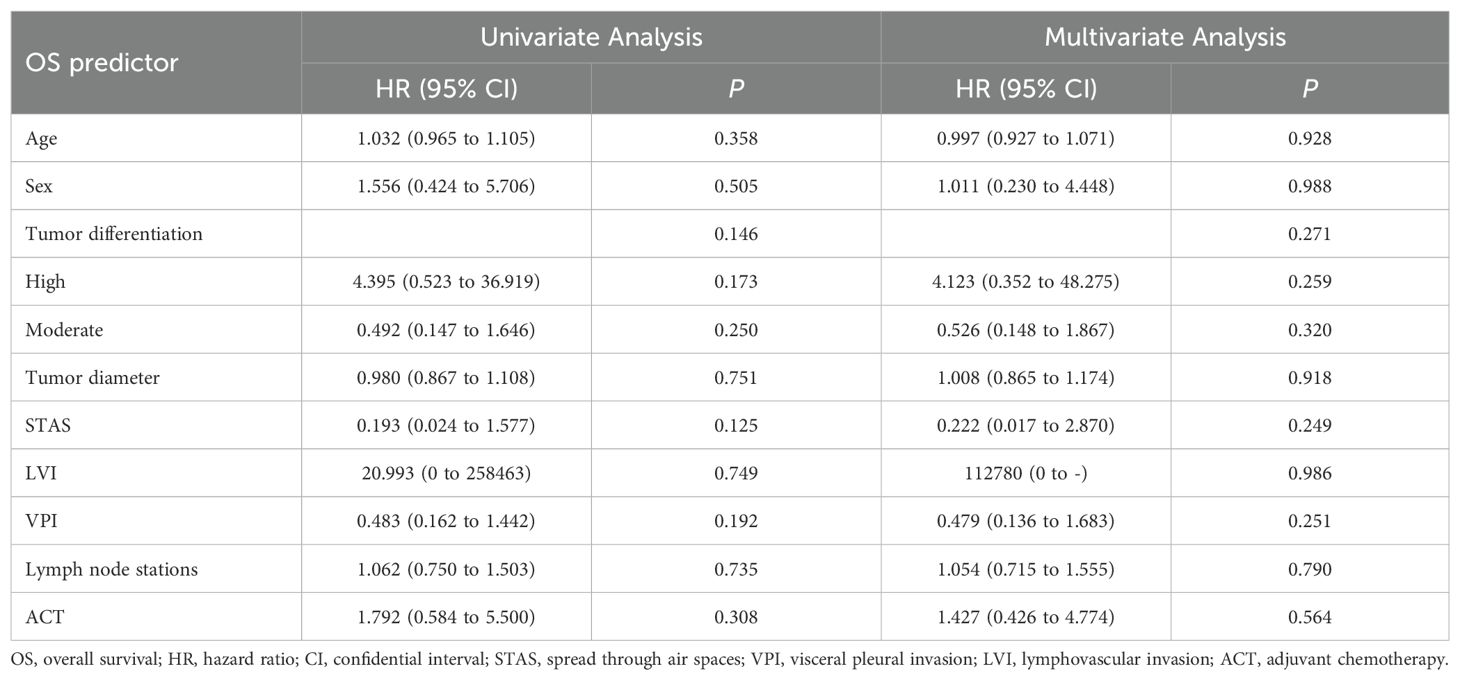Viewport: 1460px width, 680px height.
Task: Click the abbreviations footnote below the table
Action: [729, 660]
